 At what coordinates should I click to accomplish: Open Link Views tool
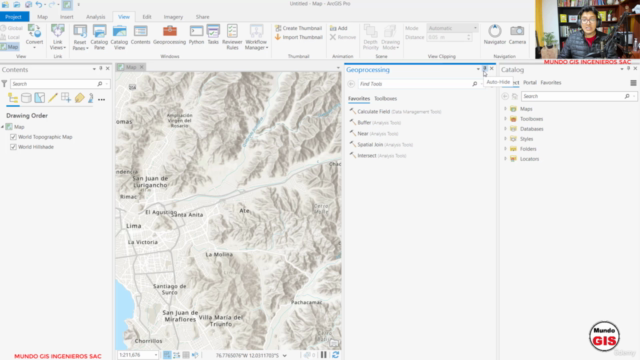pyautogui.click(x=58, y=37)
